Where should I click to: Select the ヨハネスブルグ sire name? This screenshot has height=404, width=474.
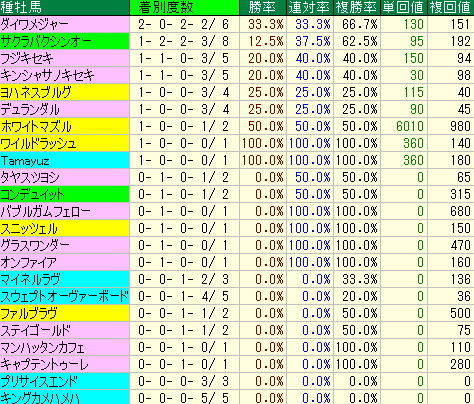(x=36, y=92)
